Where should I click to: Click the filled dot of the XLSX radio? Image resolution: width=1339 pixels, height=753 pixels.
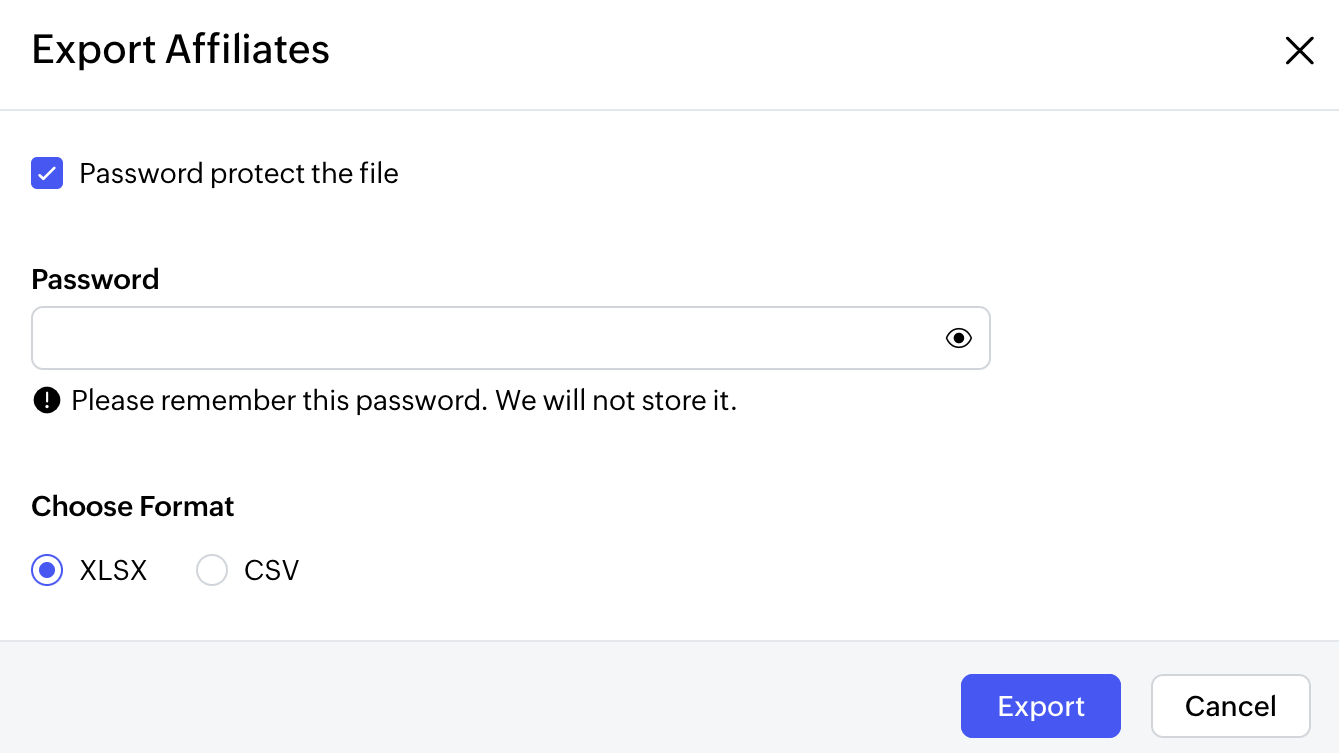(x=47, y=570)
